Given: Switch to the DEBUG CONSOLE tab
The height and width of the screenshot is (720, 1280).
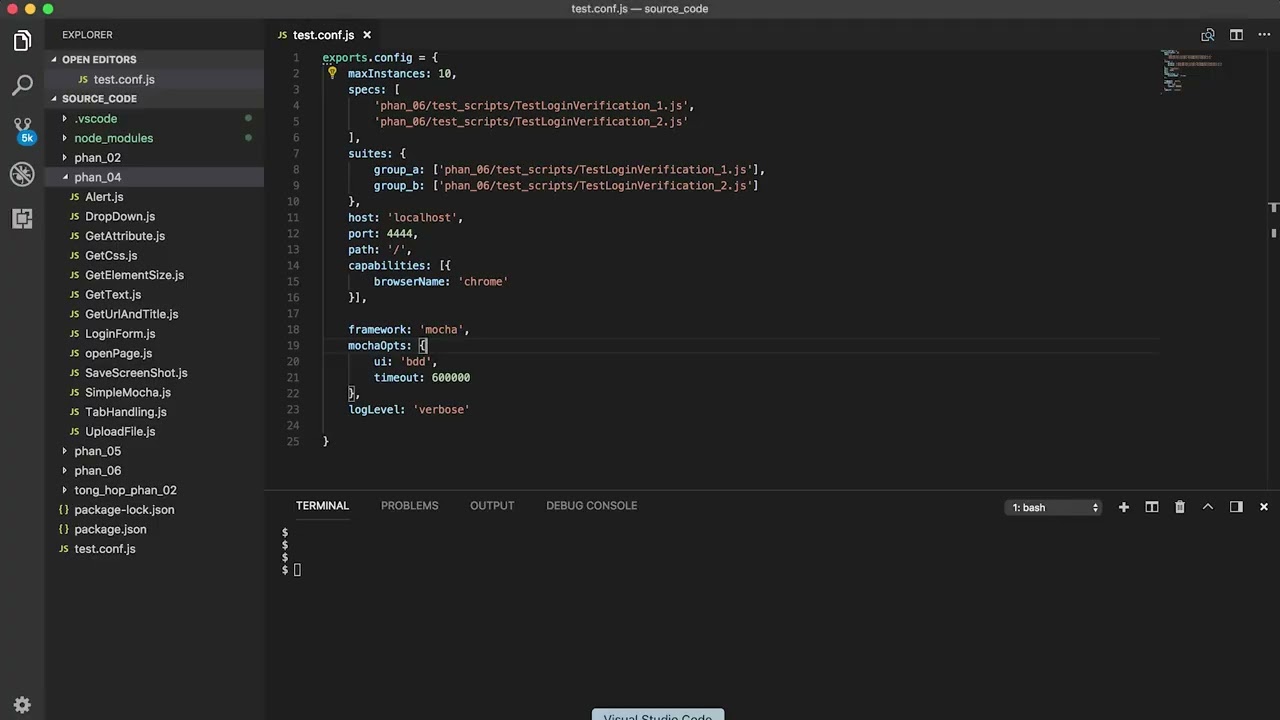Looking at the screenshot, I should [x=591, y=506].
